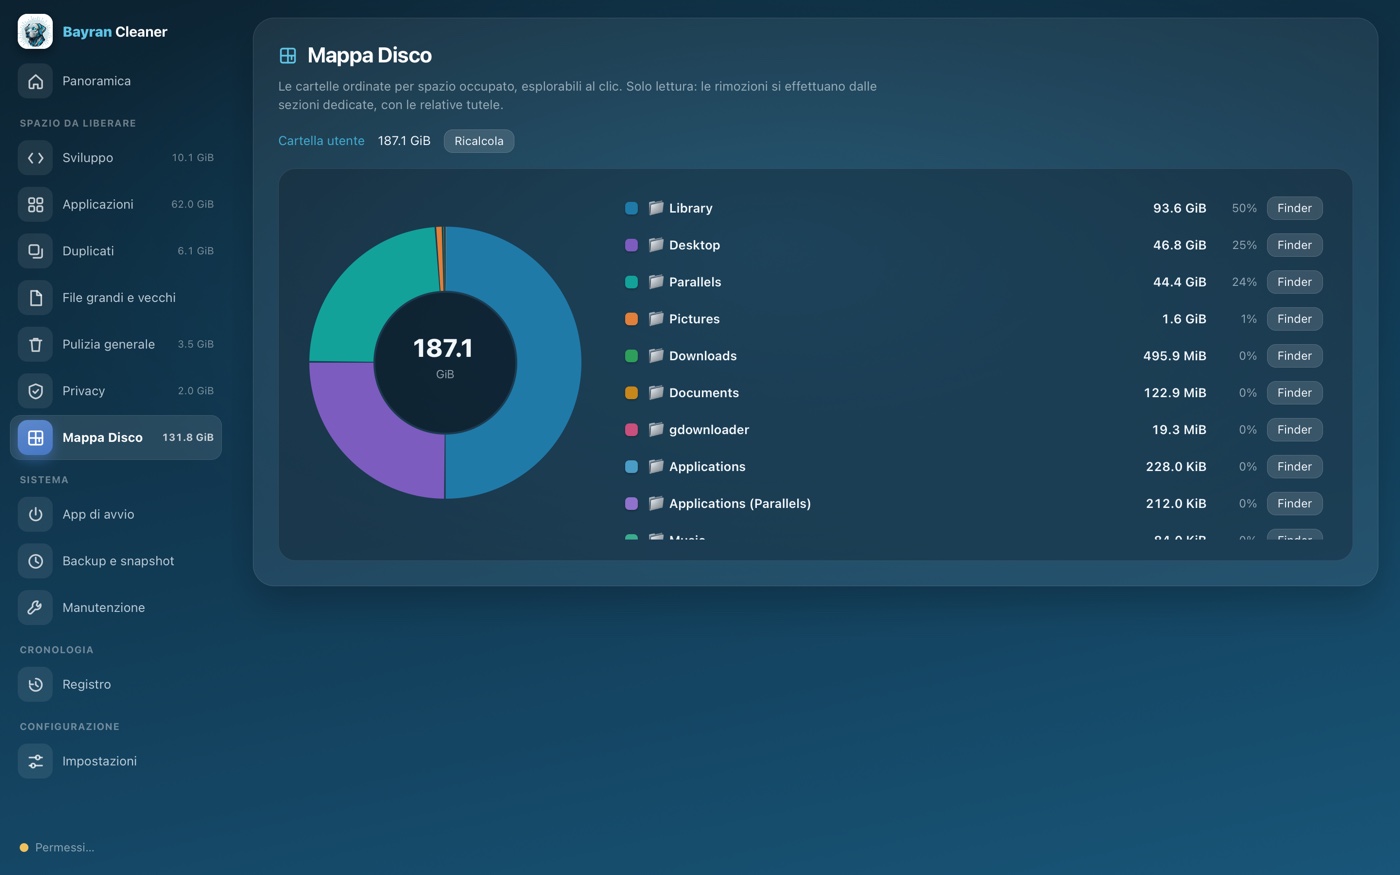Click the Applications folder name
Image resolution: width=1400 pixels, height=875 pixels.
pyautogui.click(x=707, y=467)
